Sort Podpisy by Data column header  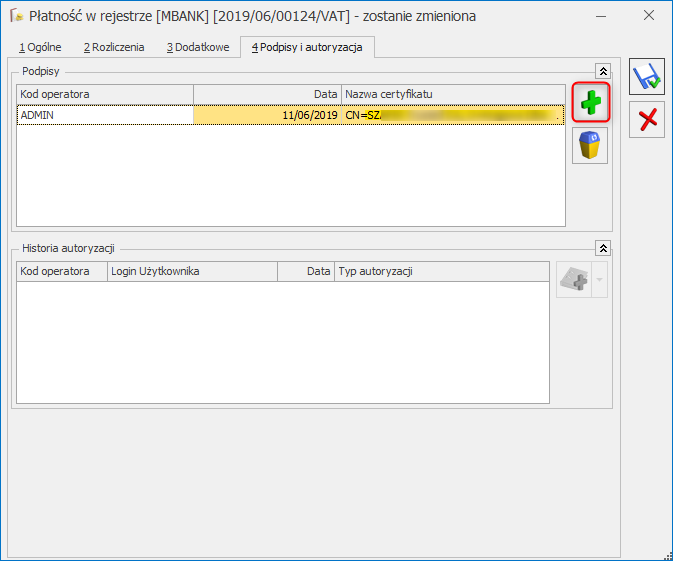tap(267, 94)
